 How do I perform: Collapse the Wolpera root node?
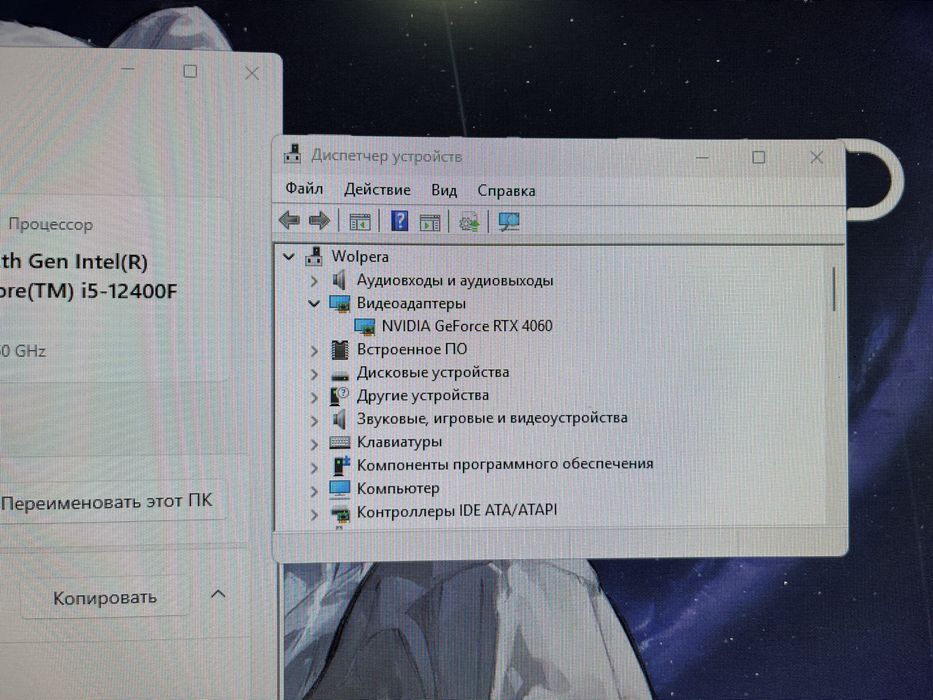click(x=289, y=257)
